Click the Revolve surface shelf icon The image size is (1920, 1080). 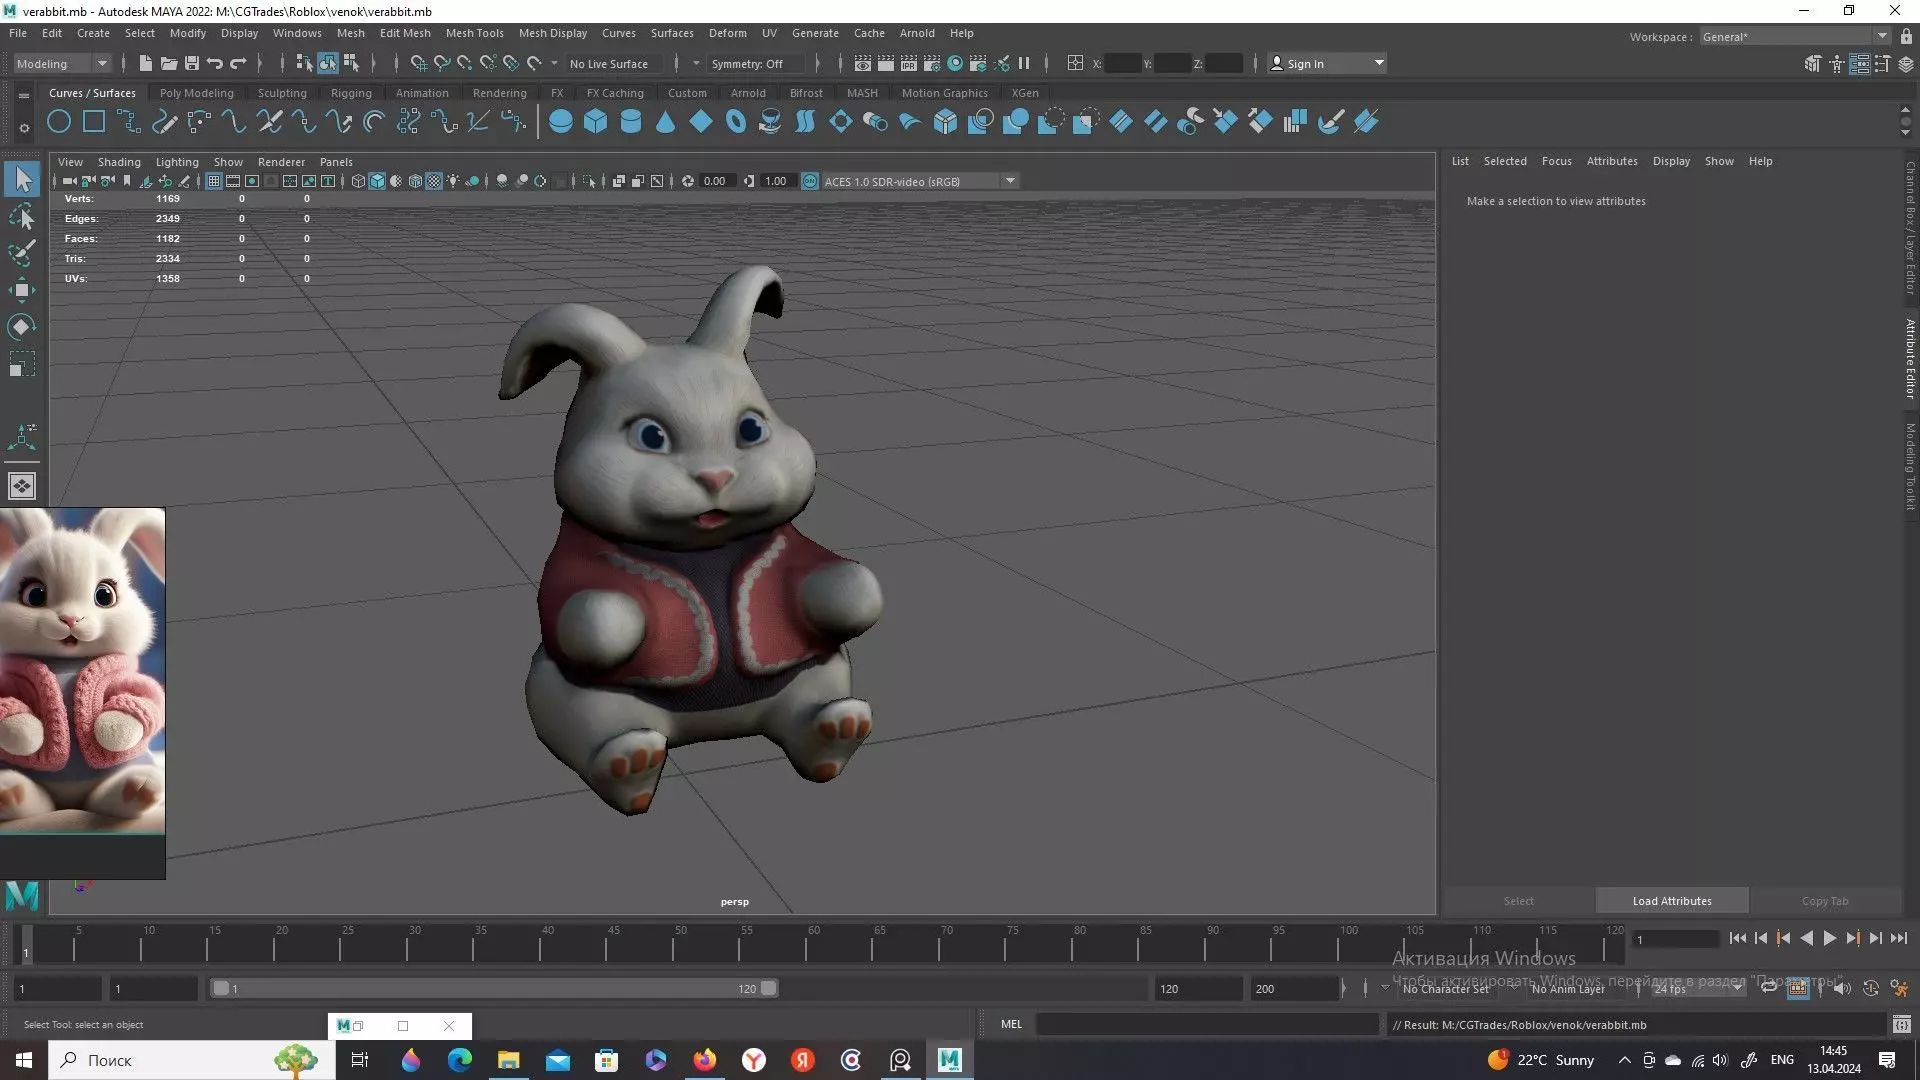pos(770,122)
